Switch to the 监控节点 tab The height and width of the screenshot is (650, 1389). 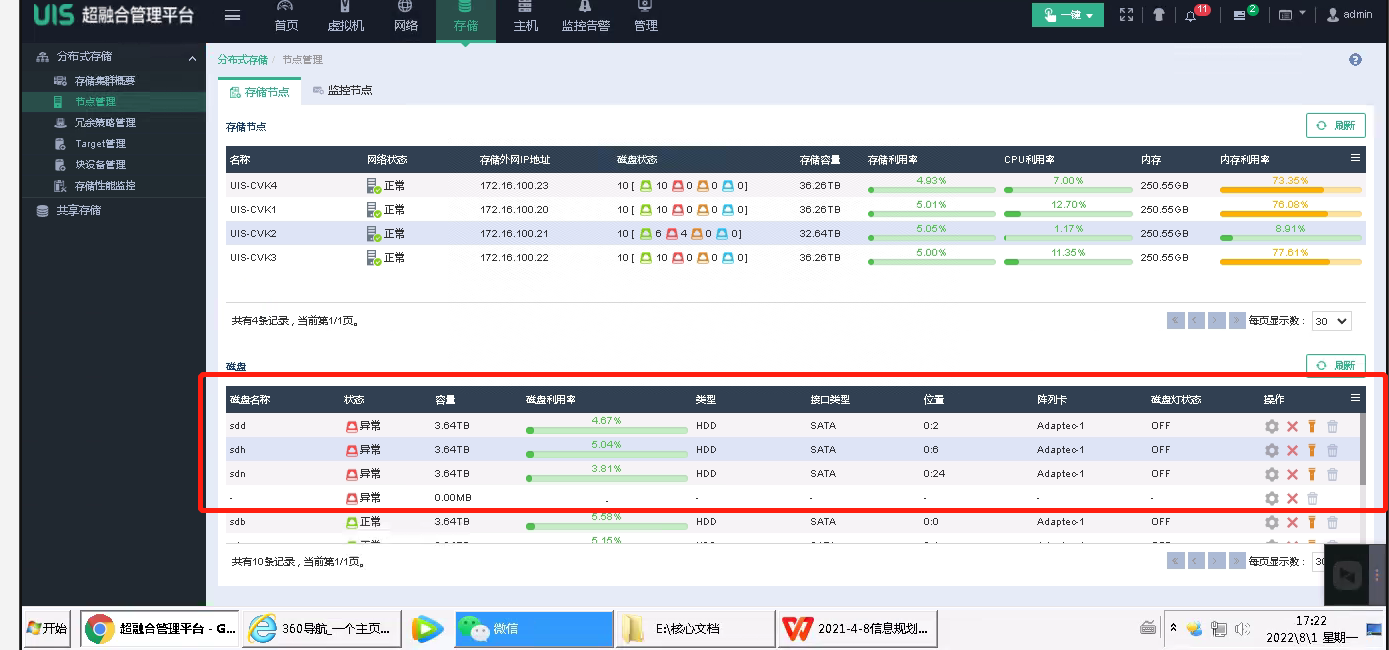point(342,91)
